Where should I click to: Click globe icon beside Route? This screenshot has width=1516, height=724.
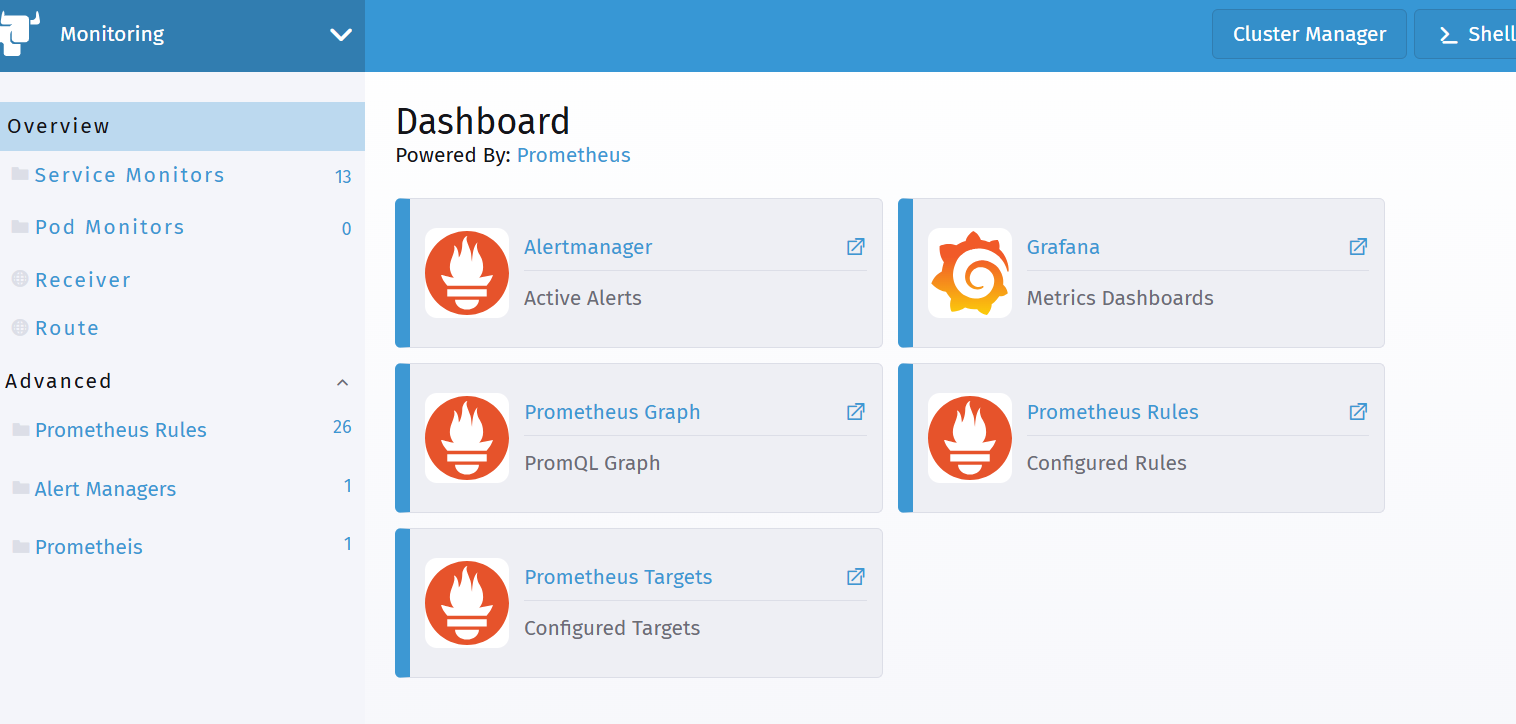[x=20, y=327]
